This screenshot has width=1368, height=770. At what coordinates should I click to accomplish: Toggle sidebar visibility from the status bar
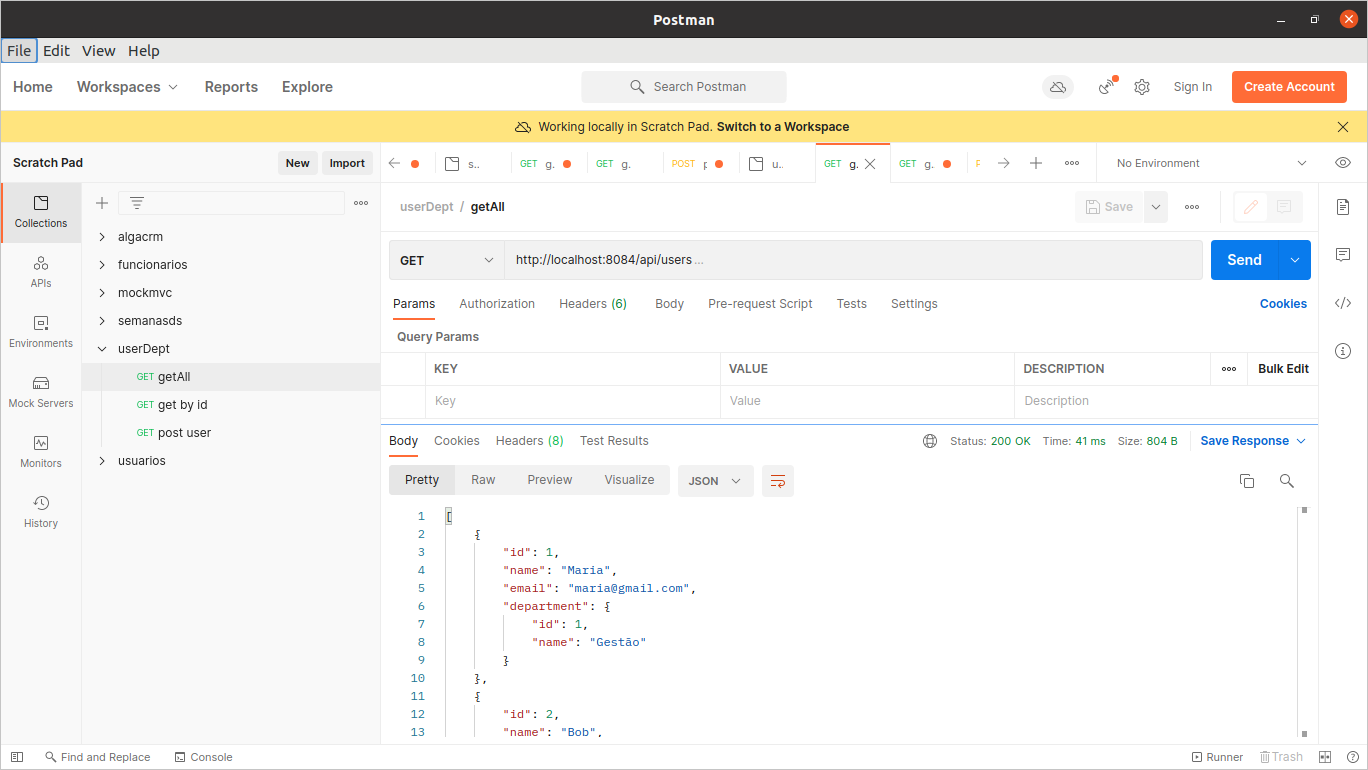pyautogui.click(x=17, y=757)
